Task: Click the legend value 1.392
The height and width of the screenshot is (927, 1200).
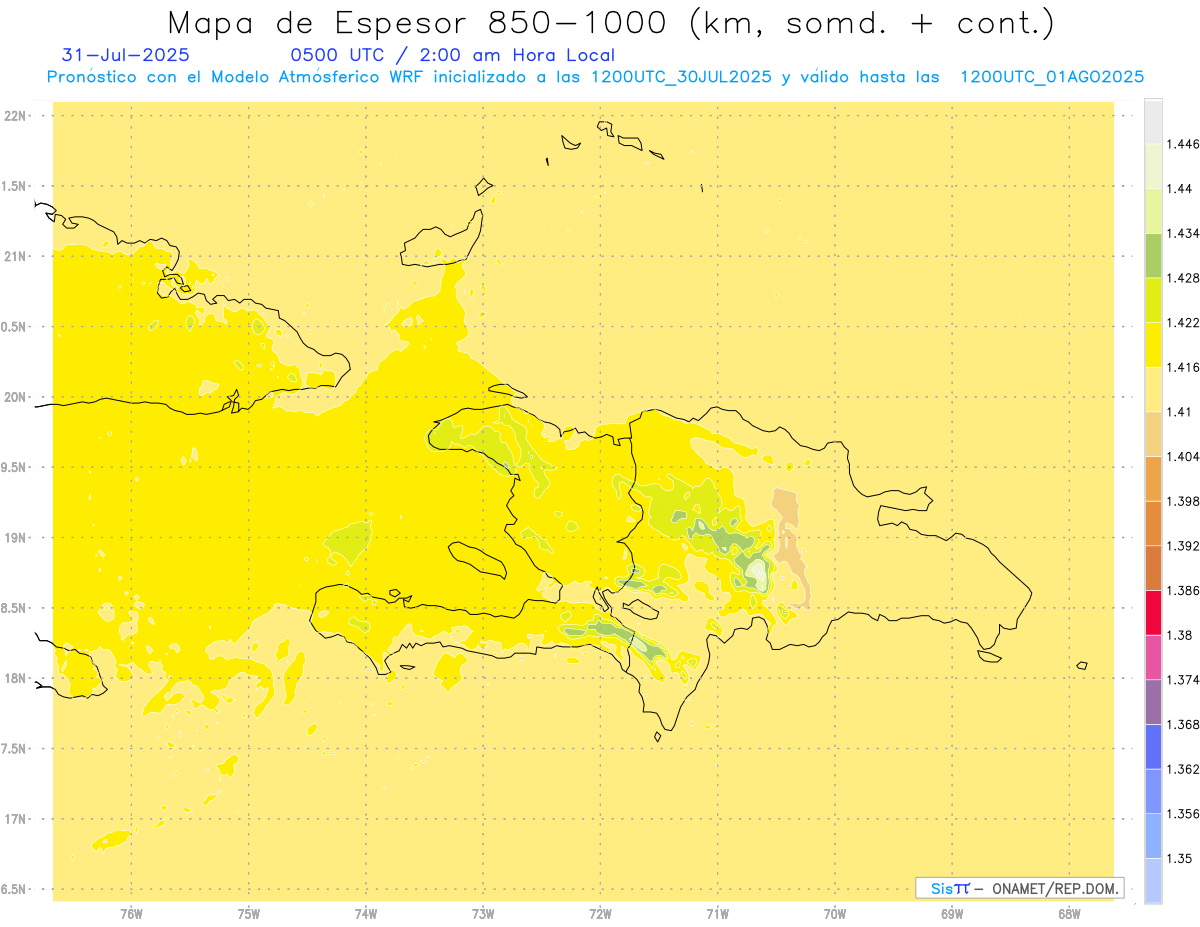Action: coord(1183,546)
